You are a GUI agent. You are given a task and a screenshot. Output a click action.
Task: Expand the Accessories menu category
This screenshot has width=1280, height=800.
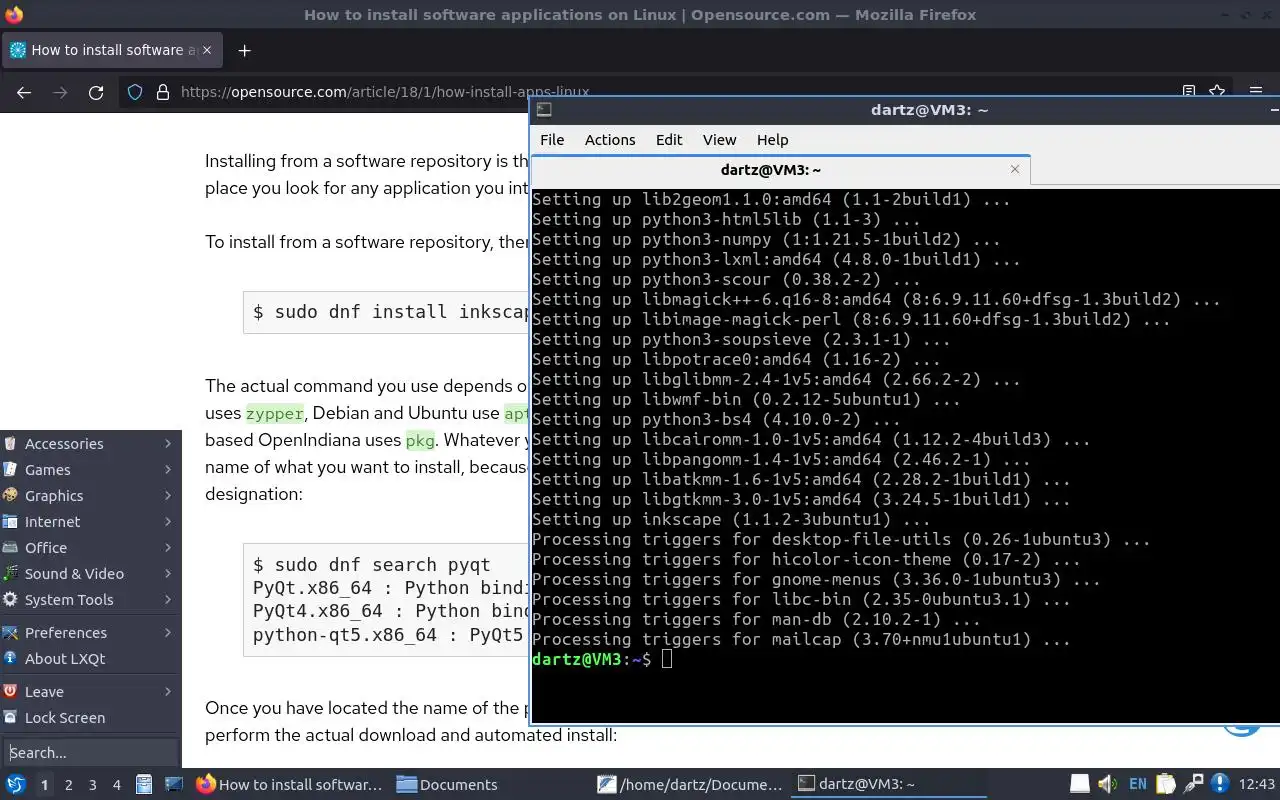click(90, 444)
